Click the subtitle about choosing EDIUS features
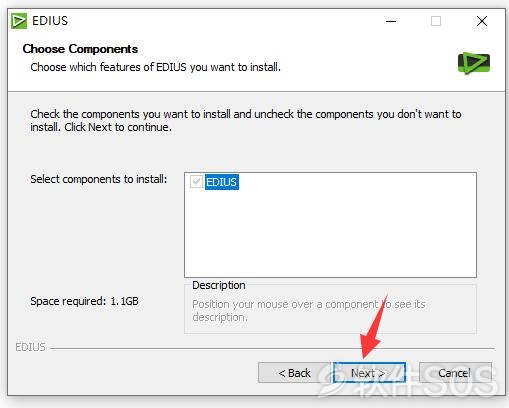509x408 pixels. [156, 67]
